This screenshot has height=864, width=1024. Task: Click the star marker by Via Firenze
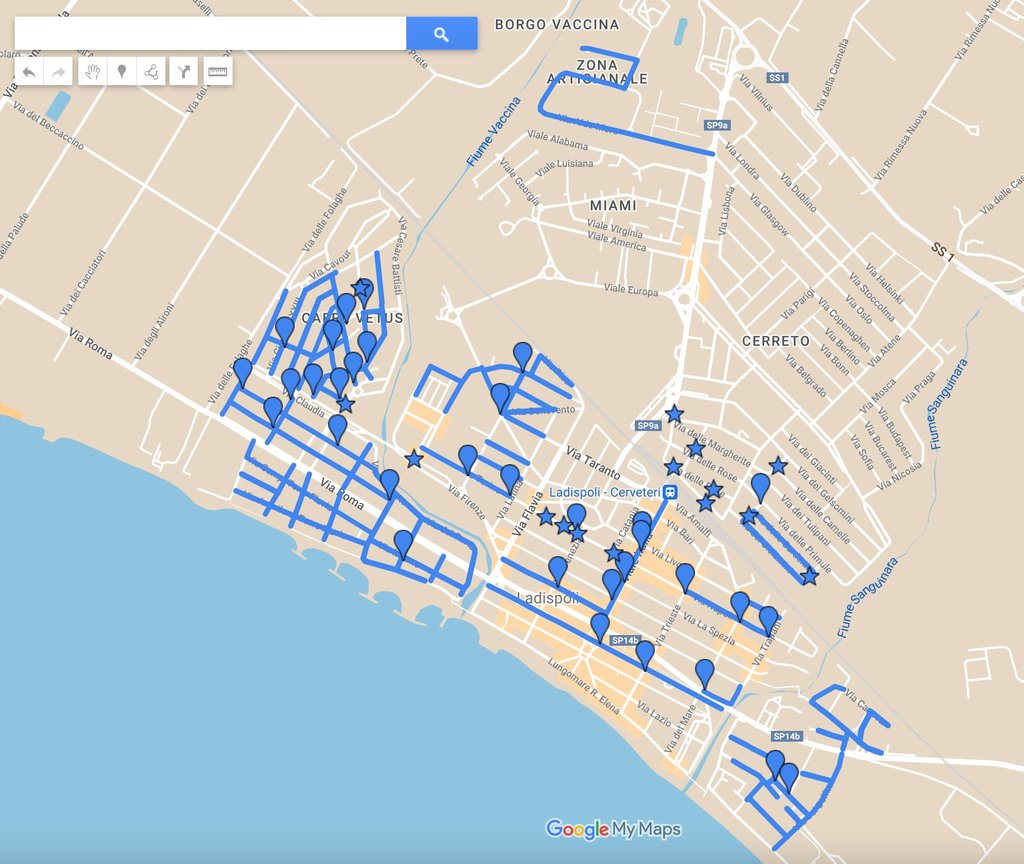(414, 459)
